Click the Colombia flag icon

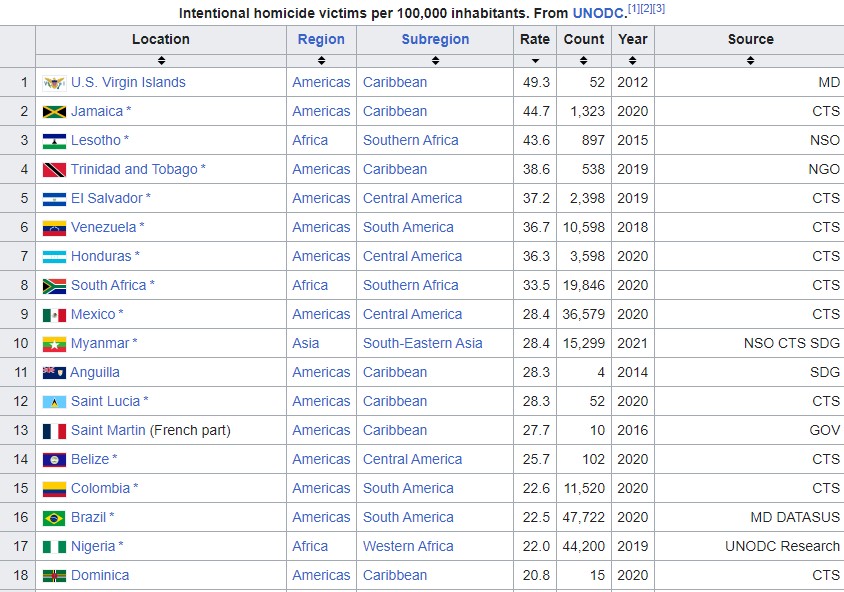click(x=54, y=489)
